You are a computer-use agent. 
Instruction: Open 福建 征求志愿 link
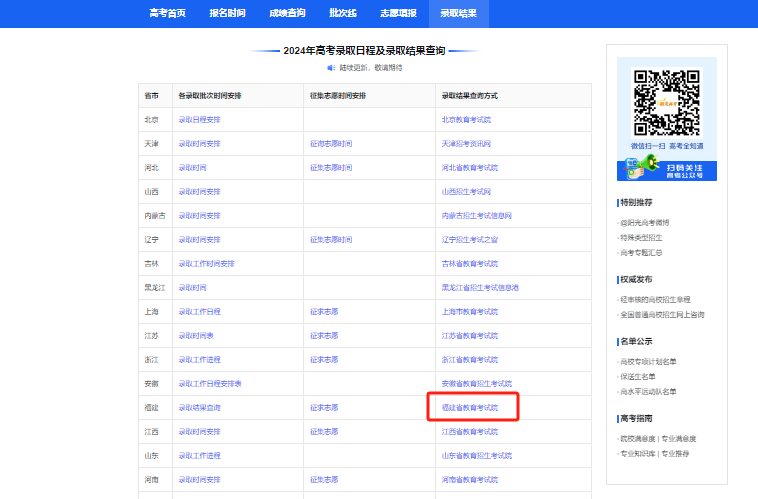(x=324, y=408)
